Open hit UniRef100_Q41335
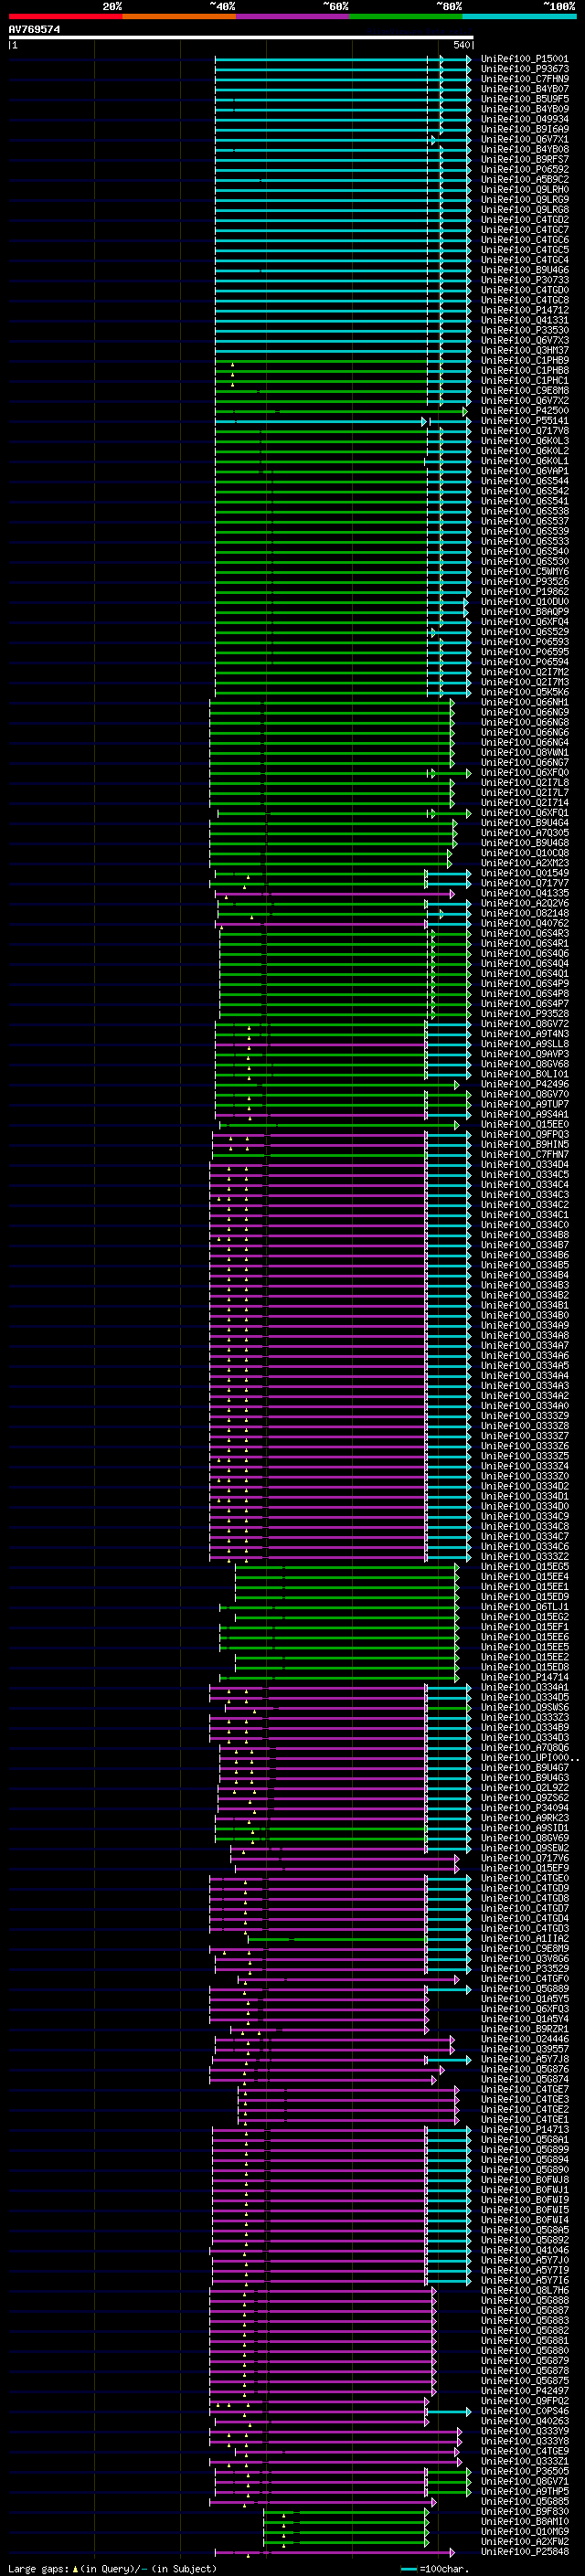The image size is (585, 2576). tap(525, 893)
